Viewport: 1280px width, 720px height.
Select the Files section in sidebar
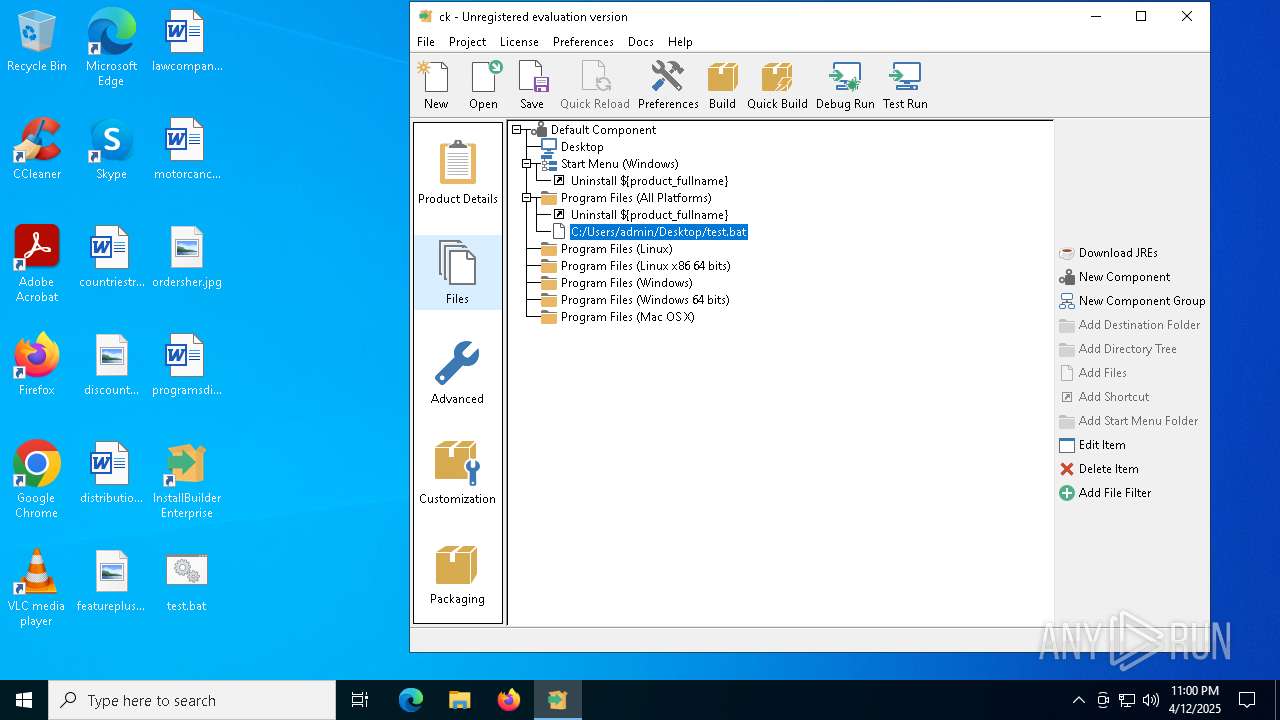point(458,272)
